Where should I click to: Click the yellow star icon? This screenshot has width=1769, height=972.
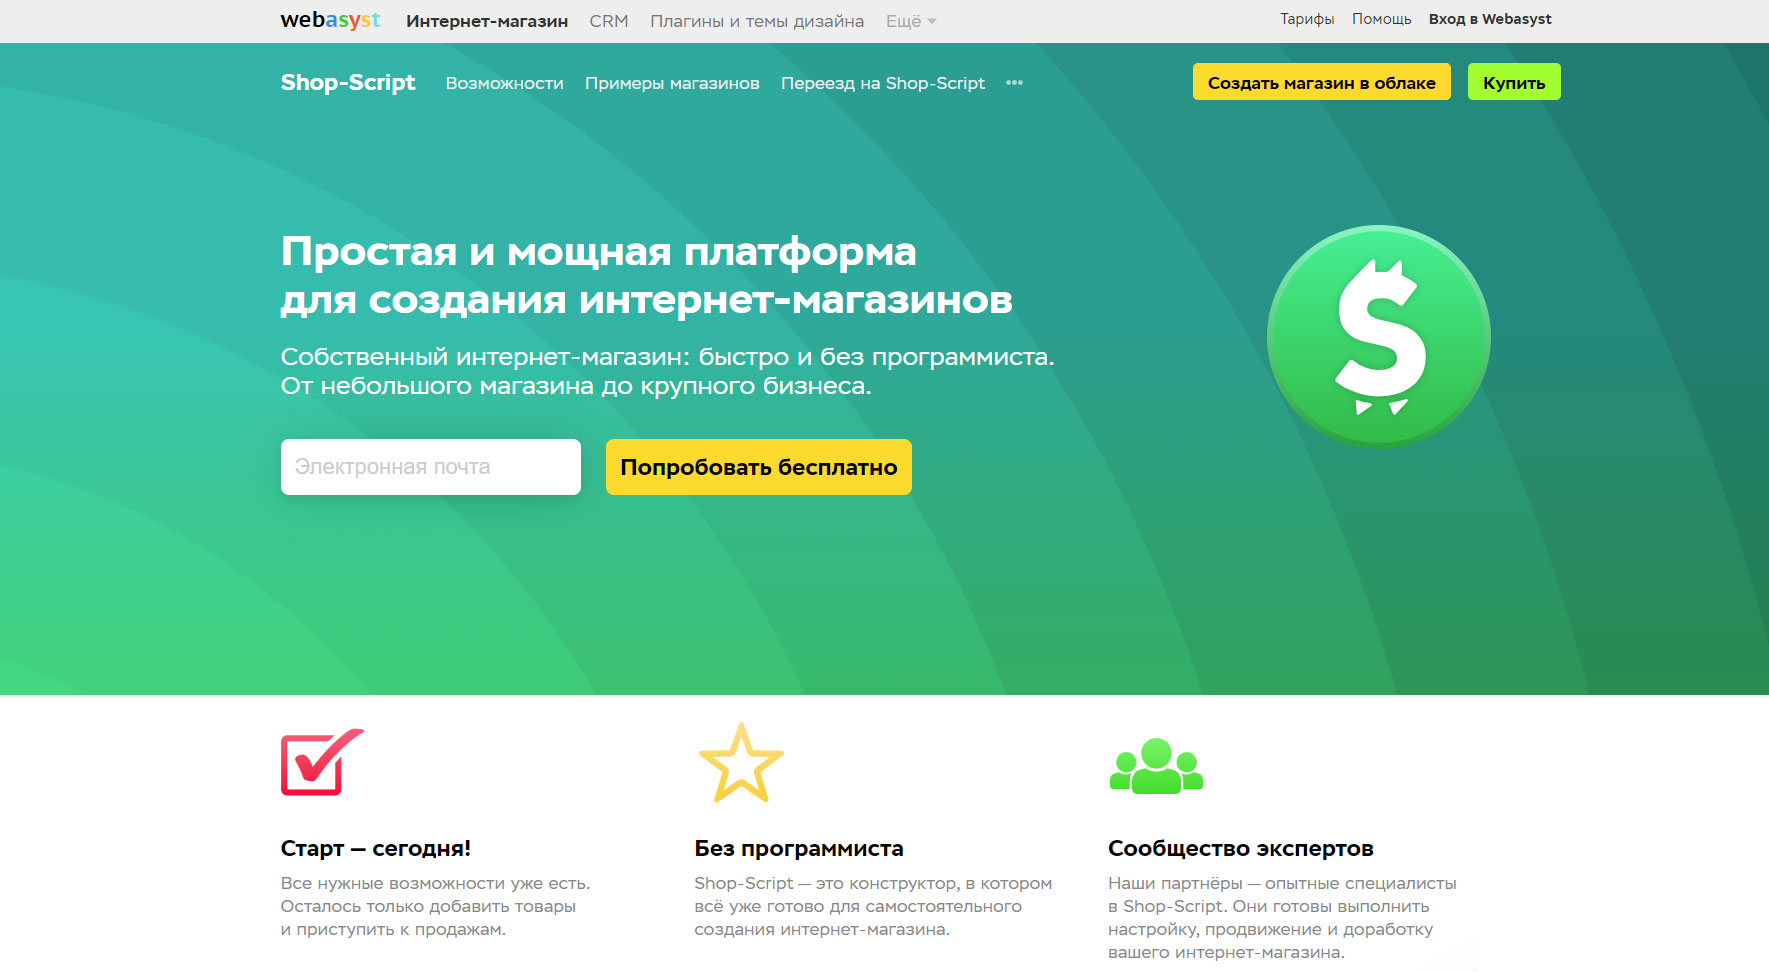click(x=741, y=763)
